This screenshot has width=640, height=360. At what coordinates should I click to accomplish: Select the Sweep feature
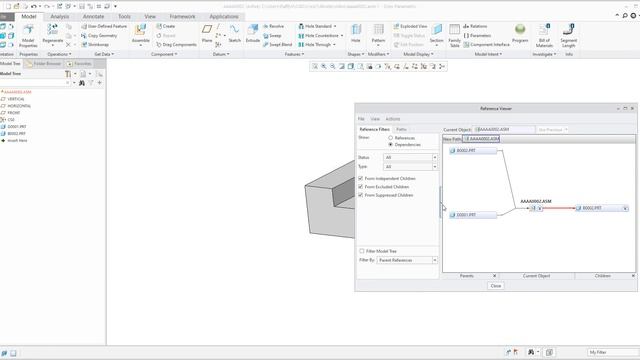pos(272,36)
